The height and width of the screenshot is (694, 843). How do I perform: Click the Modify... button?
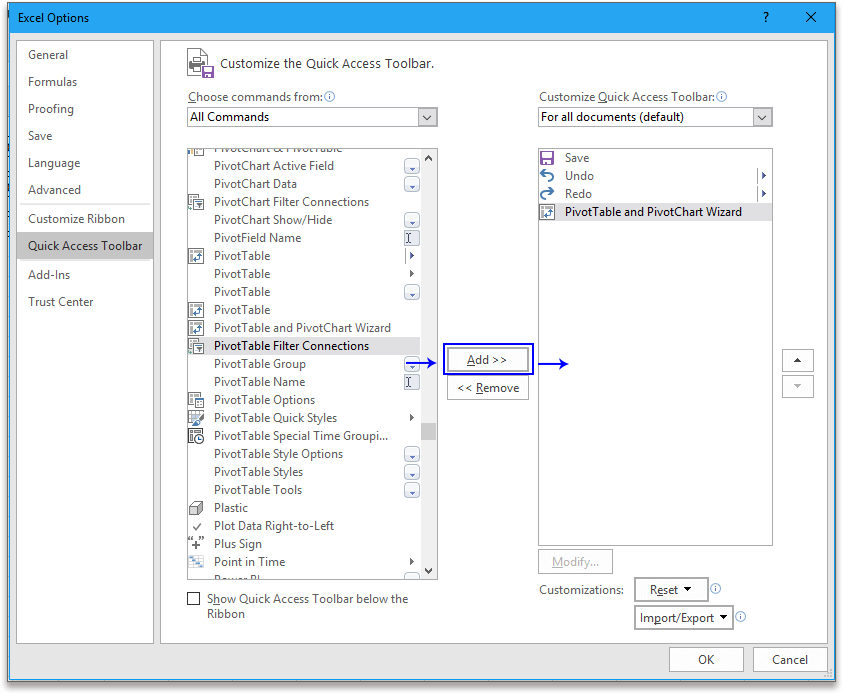click(x=575, y=562)
